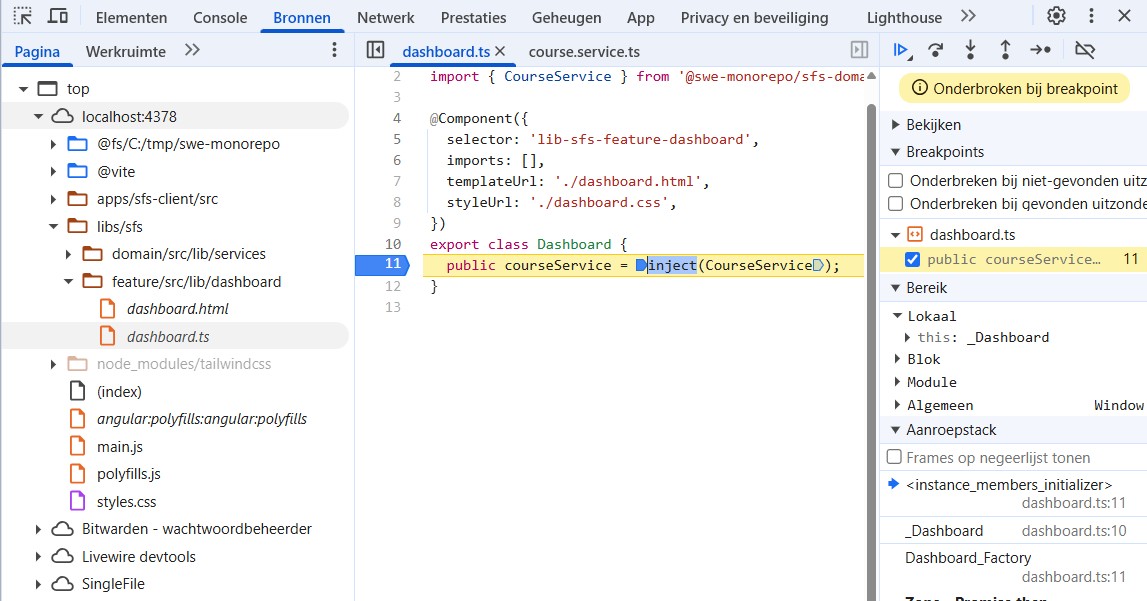Click the Step out of current function icon

[x=1003, y=48]
